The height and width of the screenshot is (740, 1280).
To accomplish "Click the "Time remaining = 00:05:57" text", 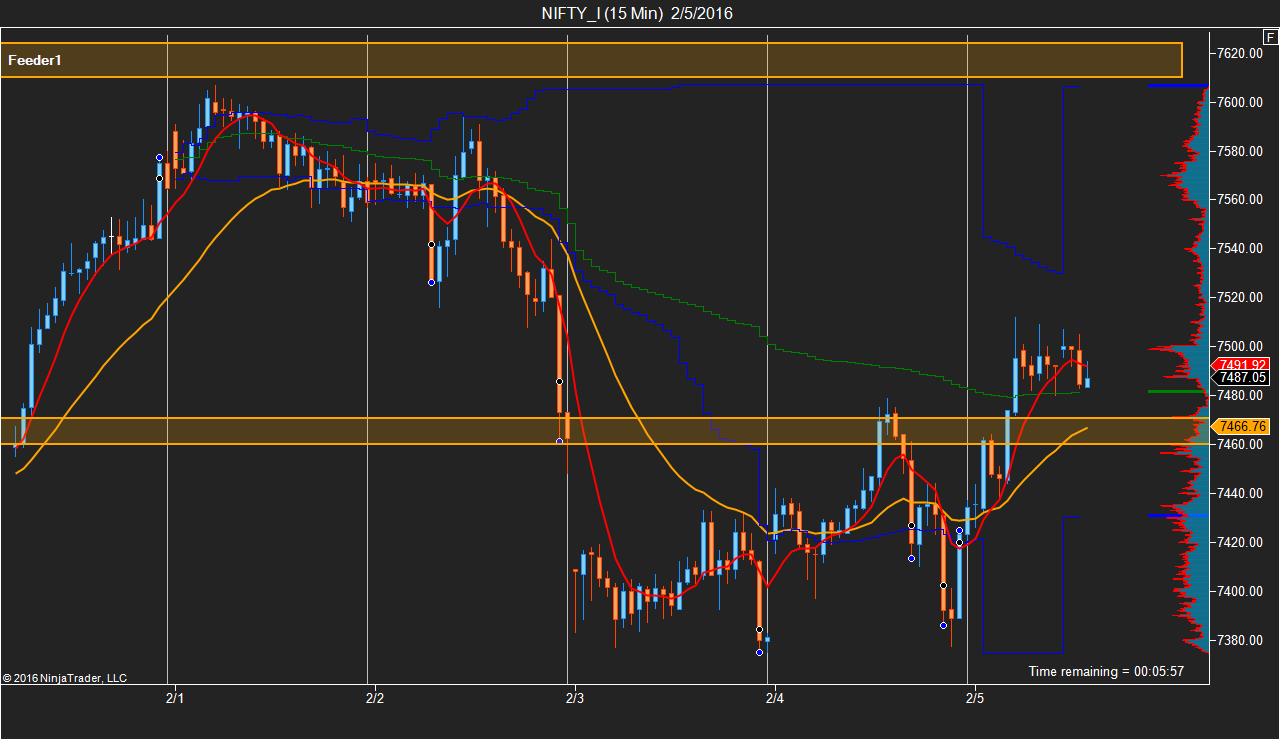I will tap(1106, 671).
